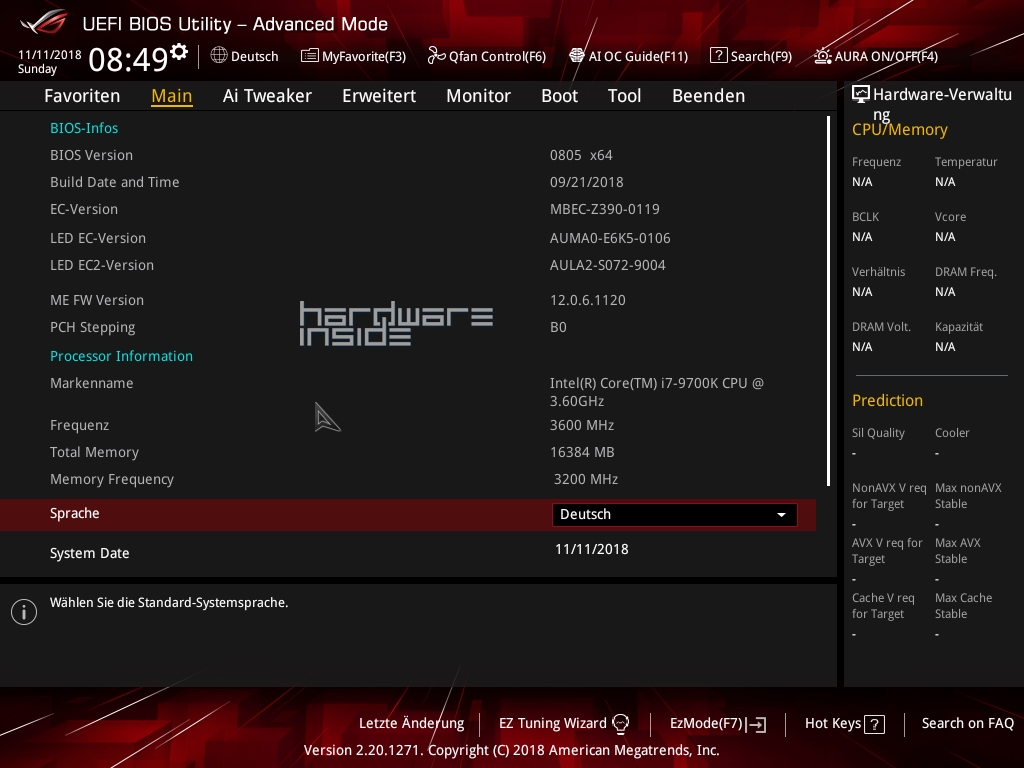Click the EC-Version value MBEC-Z390-0119
The width and height of the screenshot is (1024, 768).
605,209
